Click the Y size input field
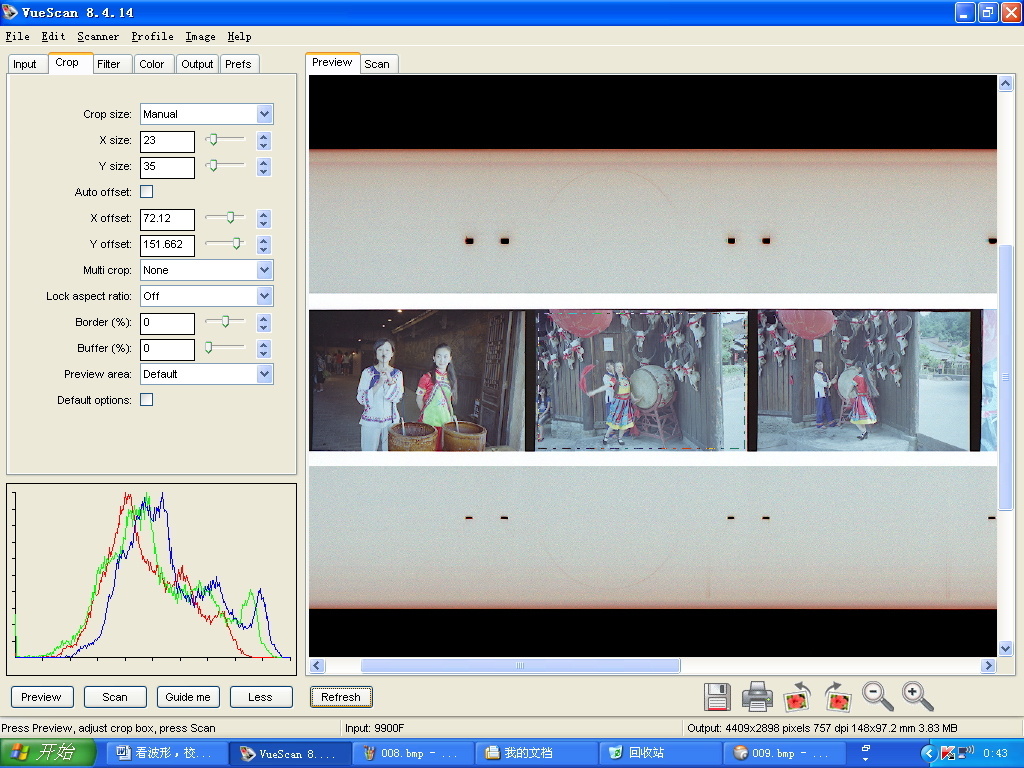This screenshot has height=768, width=1024. [167, 167]
